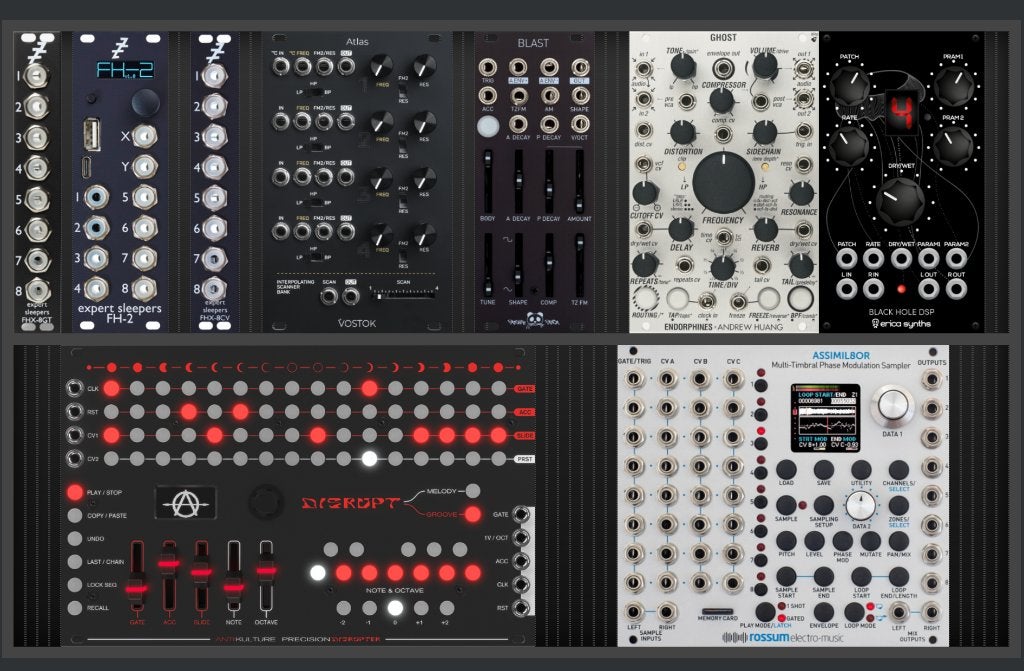Click the DISTORTION knob on Ghost
This screenshot has width=1024, height=671.
click(682, 132)
